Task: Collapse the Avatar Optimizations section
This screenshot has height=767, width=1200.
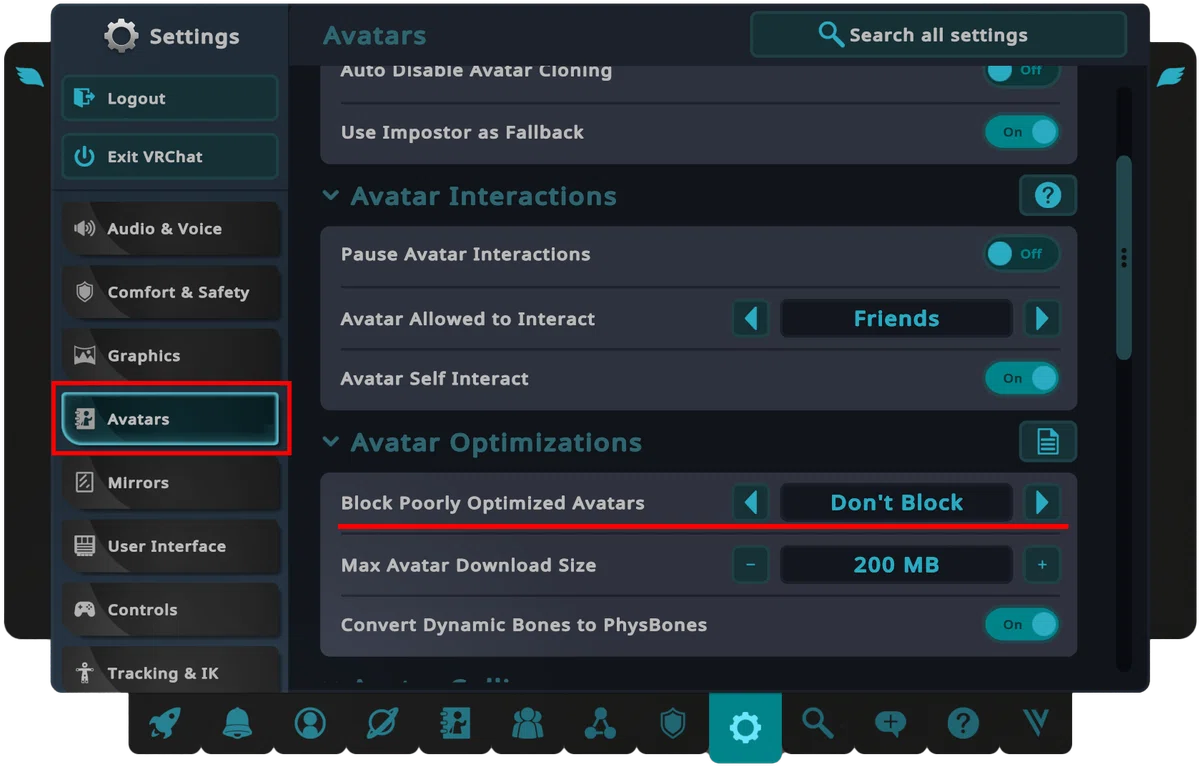Action: 331,442
